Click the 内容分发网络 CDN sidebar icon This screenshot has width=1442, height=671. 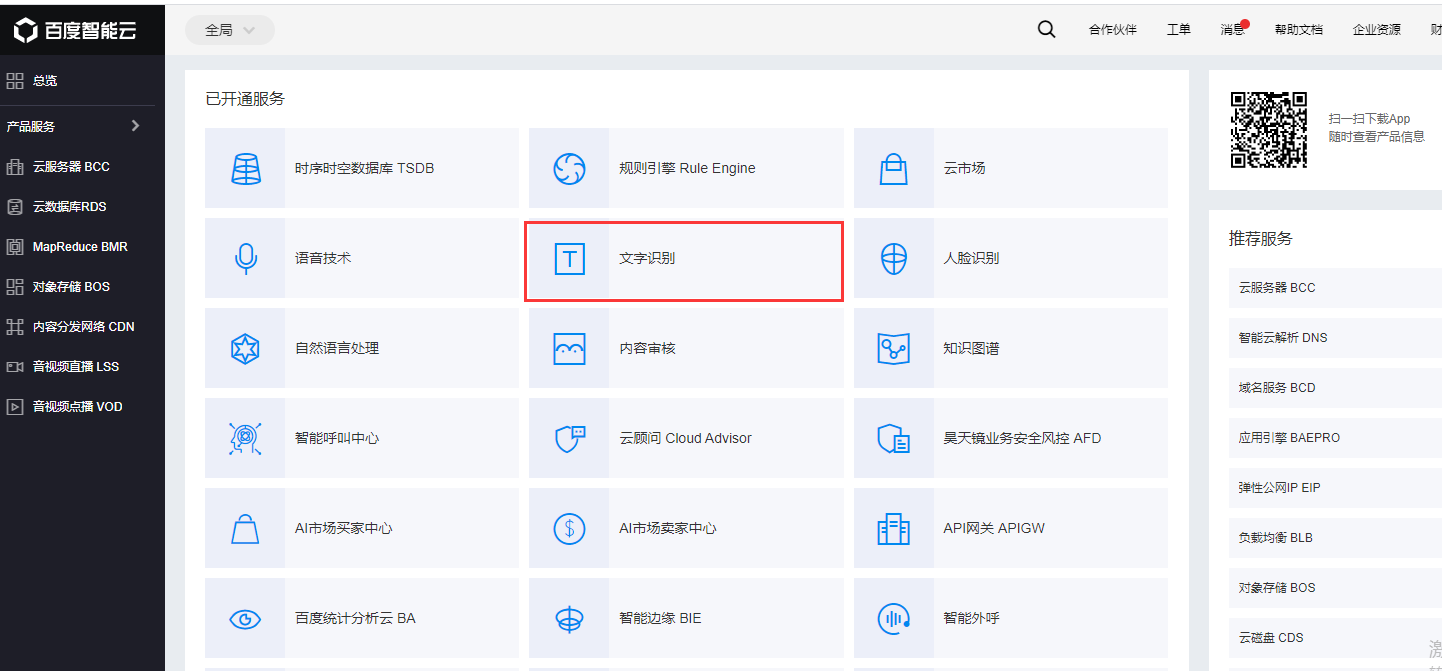[x=15, y=327]
